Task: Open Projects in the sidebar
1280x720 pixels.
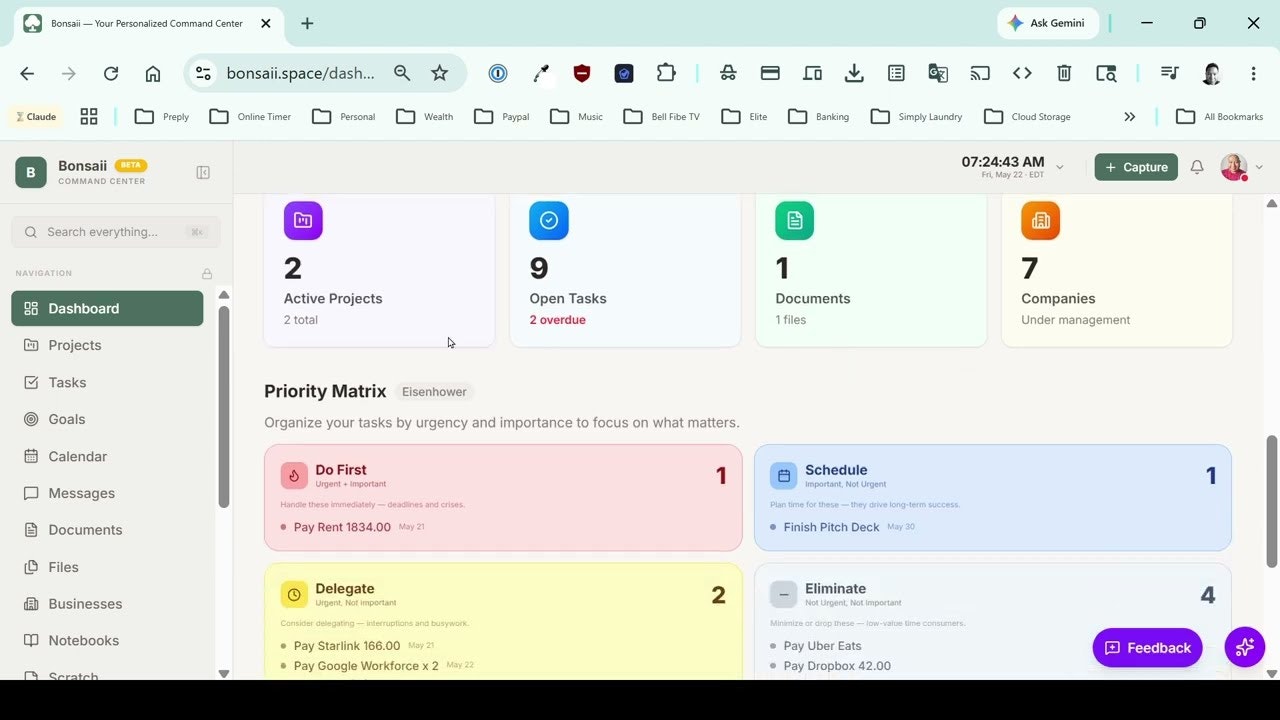Action: tap(107, 345)
